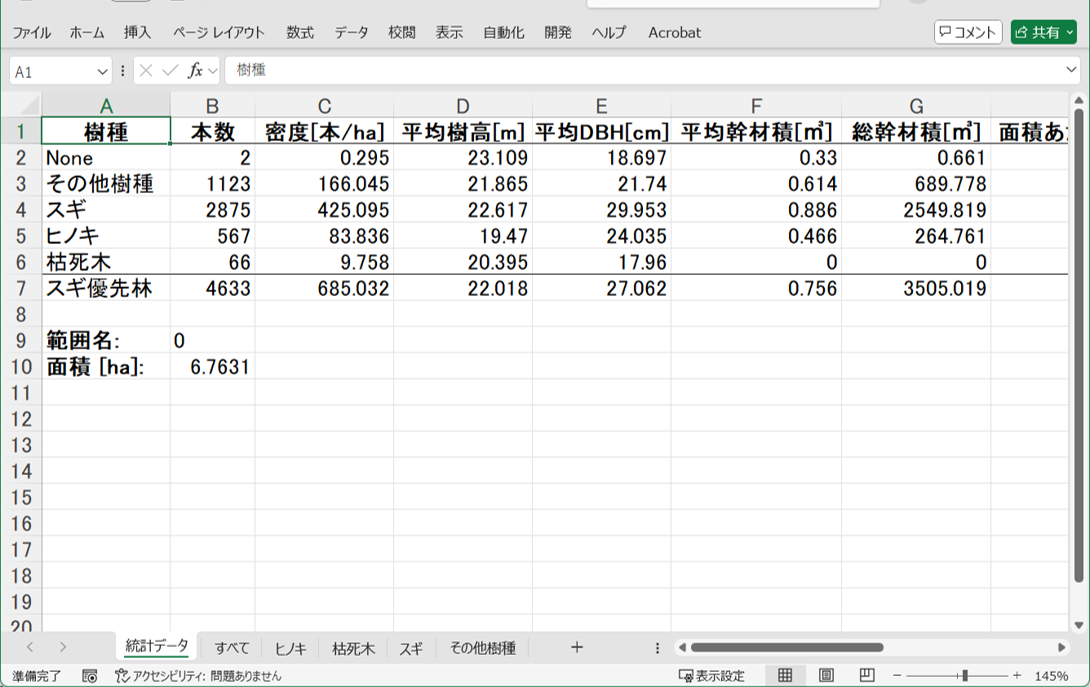
Task: Click the 共有 button
Action: pos(1043,31)
